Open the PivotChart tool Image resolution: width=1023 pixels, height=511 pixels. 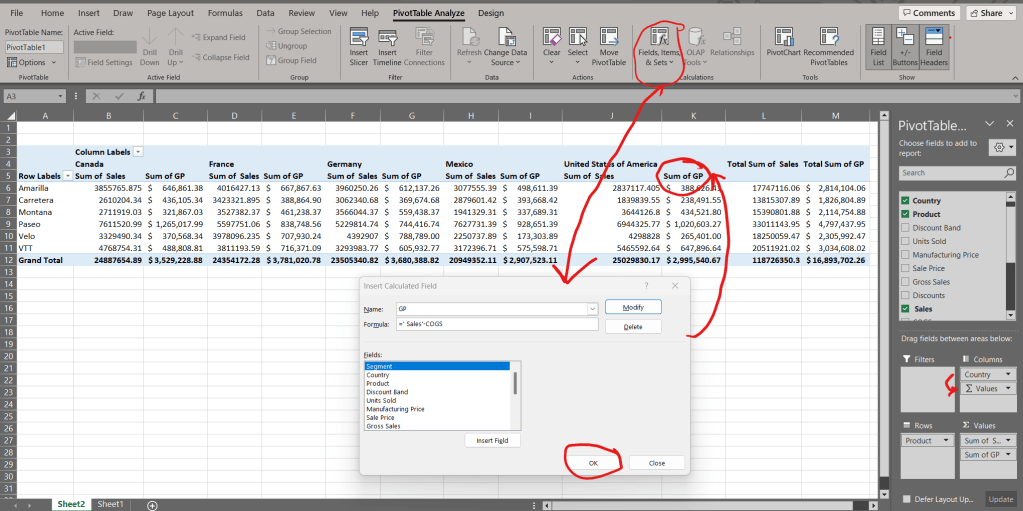783,36
